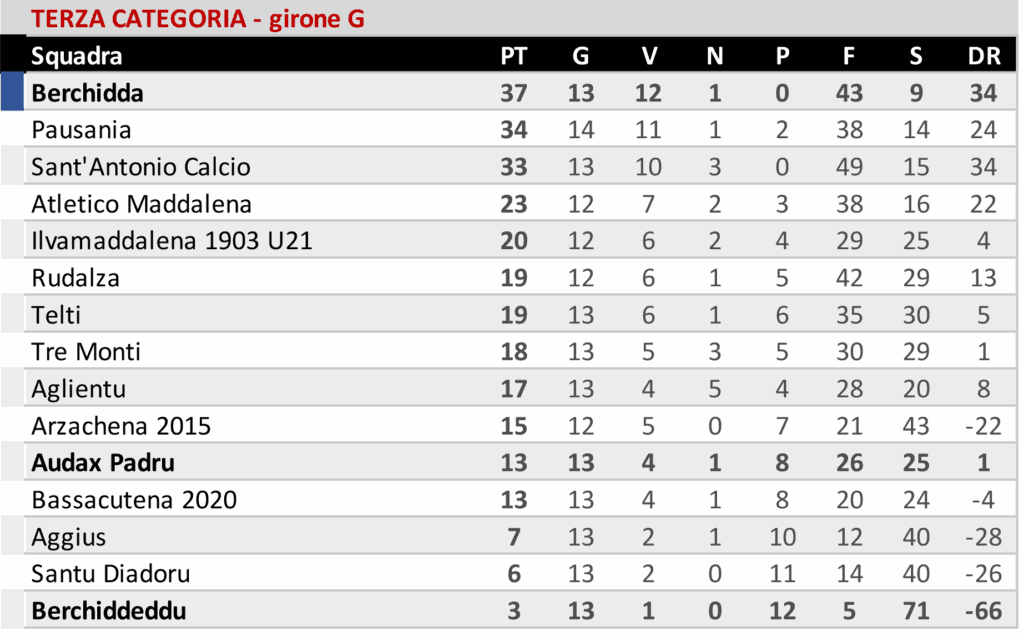This screenshot has height=636, width=1024.
Task: Select the Pausania team row
Action: pos(81,130)
